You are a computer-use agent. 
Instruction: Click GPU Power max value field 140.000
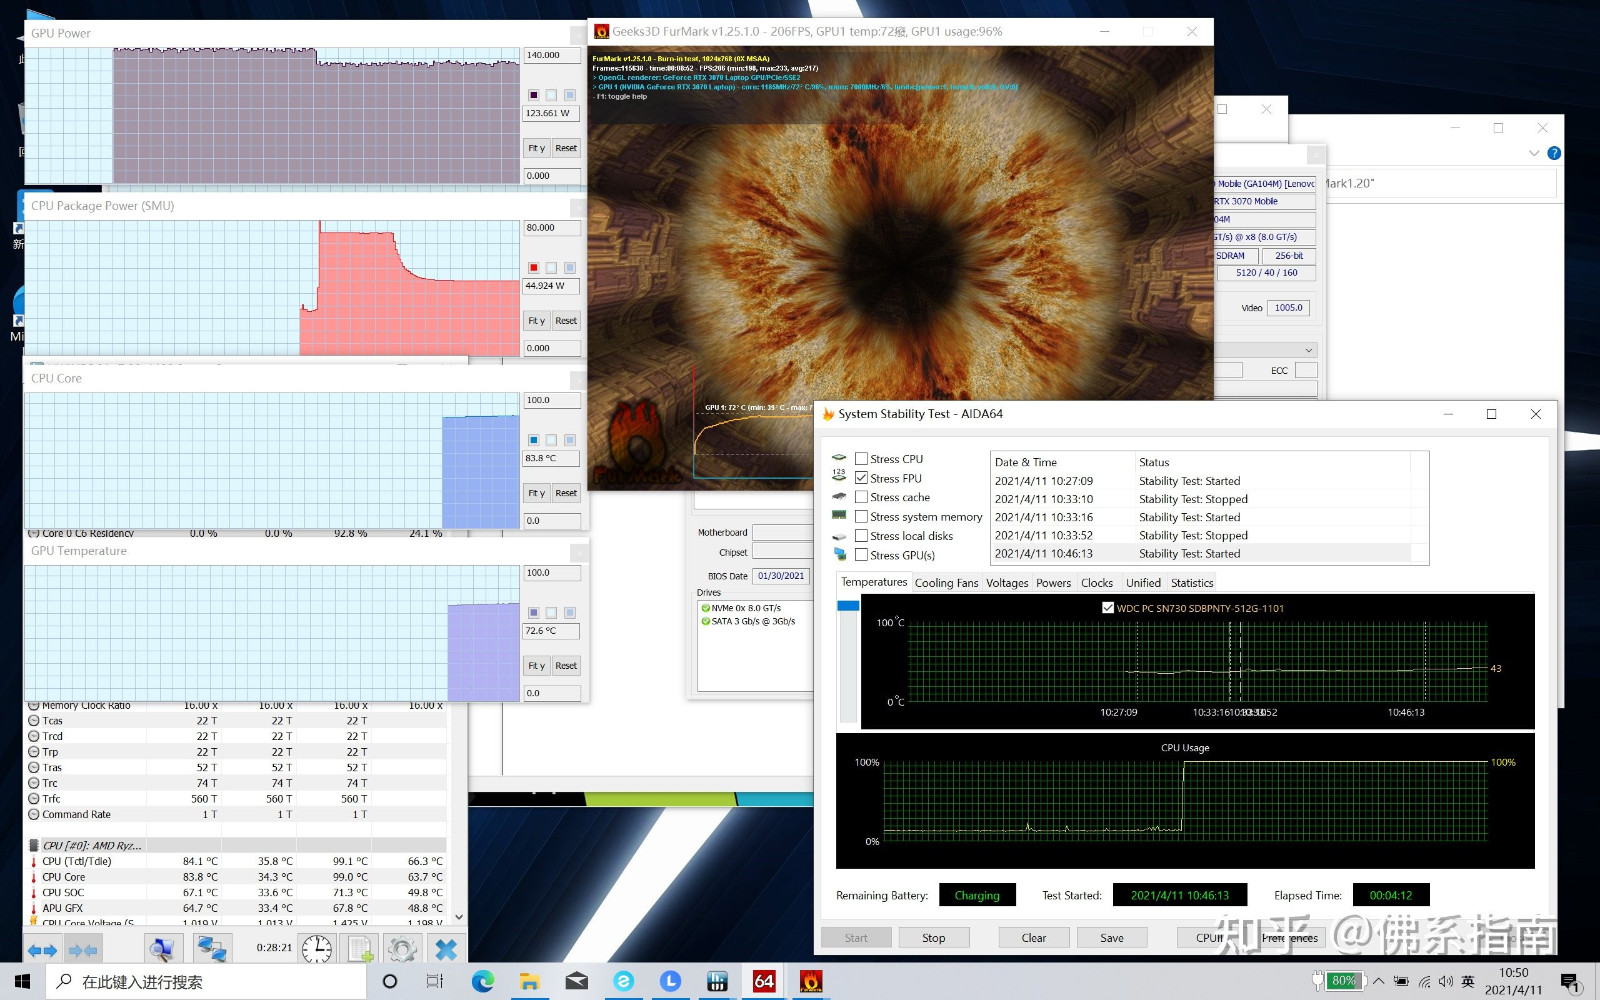[x=552, y=56]
